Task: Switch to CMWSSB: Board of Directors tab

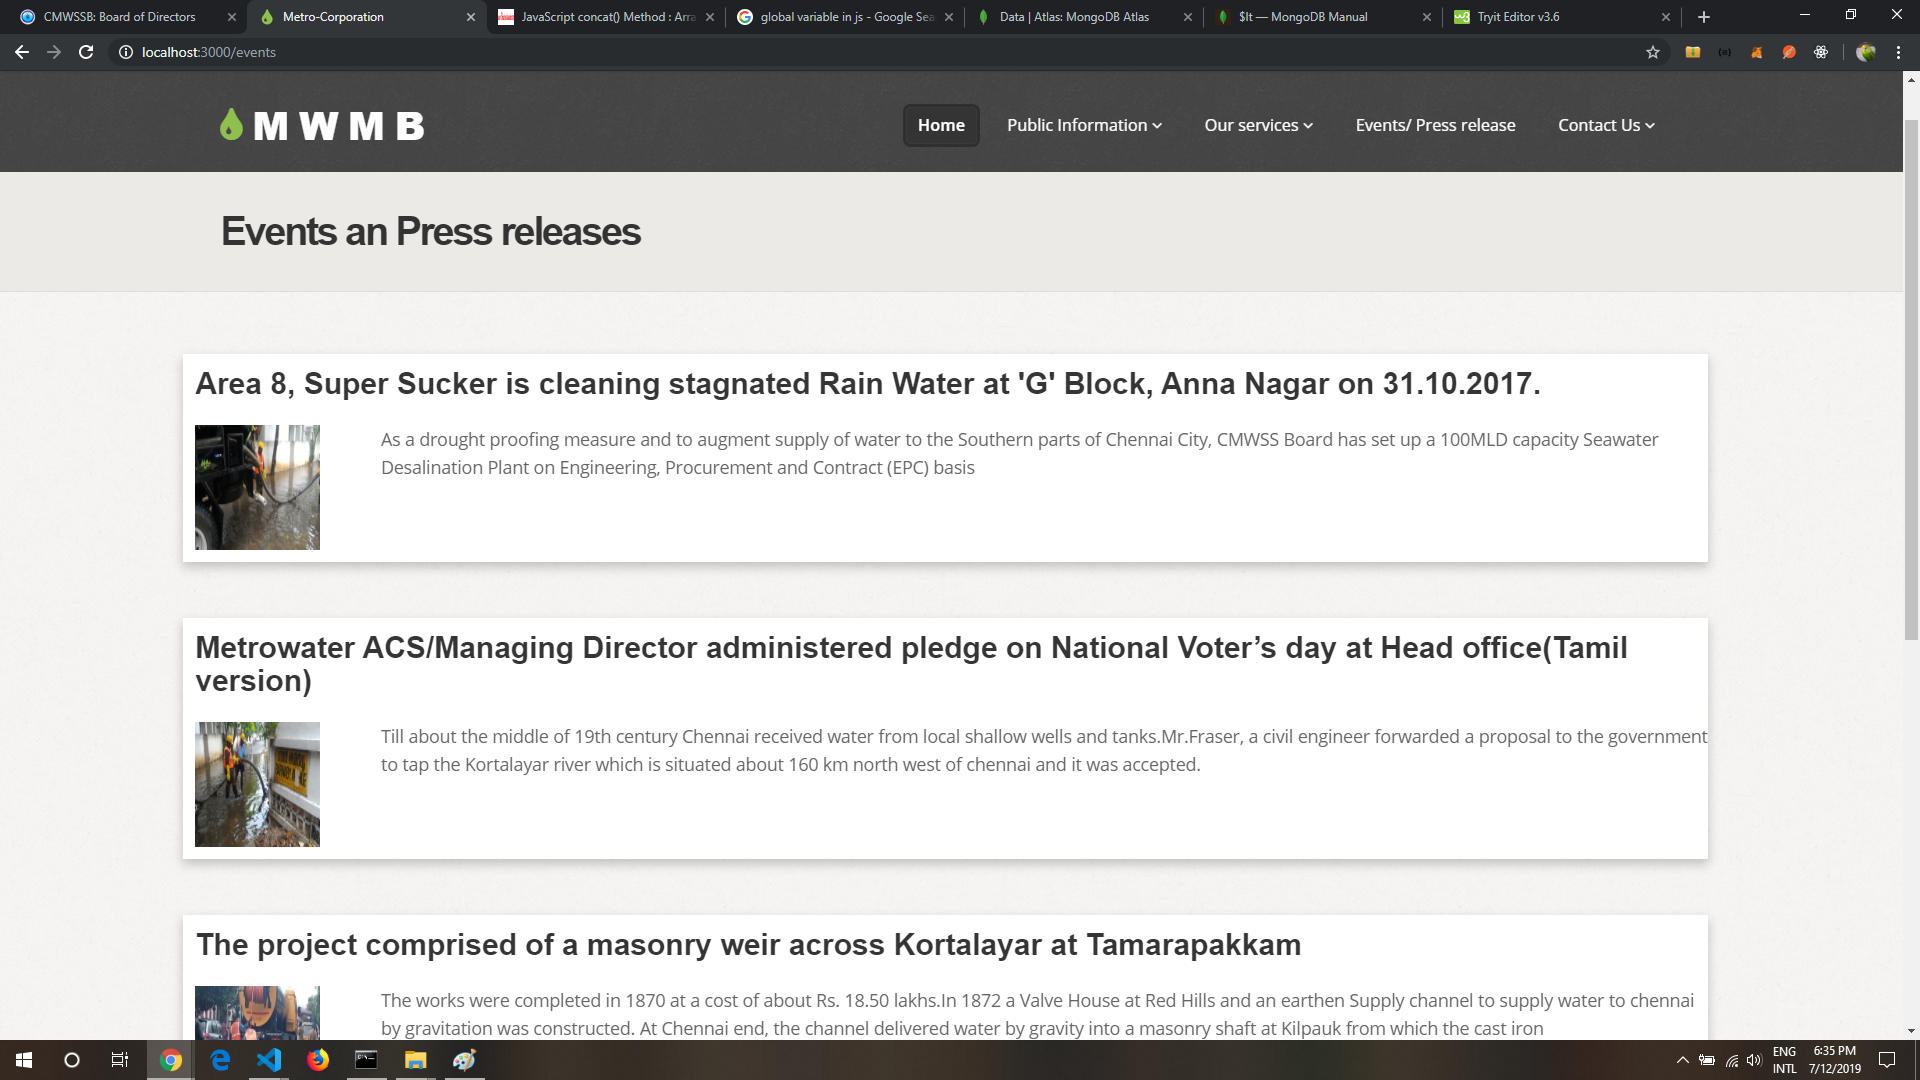Action: coord(121,17)
